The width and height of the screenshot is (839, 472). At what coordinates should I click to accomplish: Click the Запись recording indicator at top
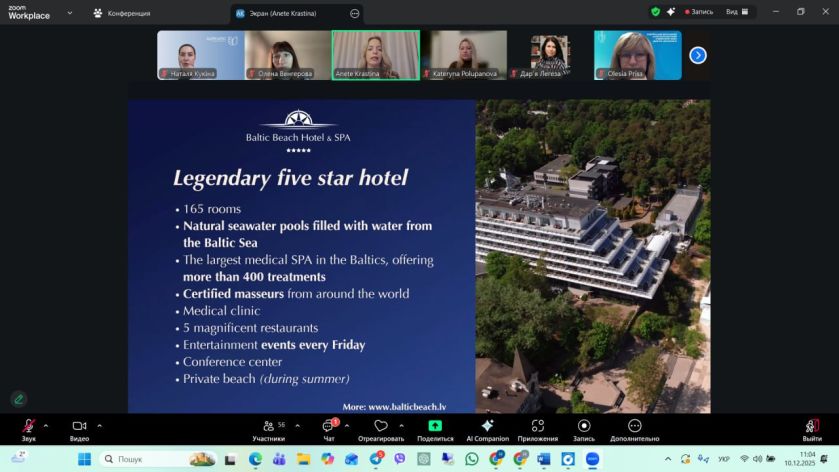(699, 11)
